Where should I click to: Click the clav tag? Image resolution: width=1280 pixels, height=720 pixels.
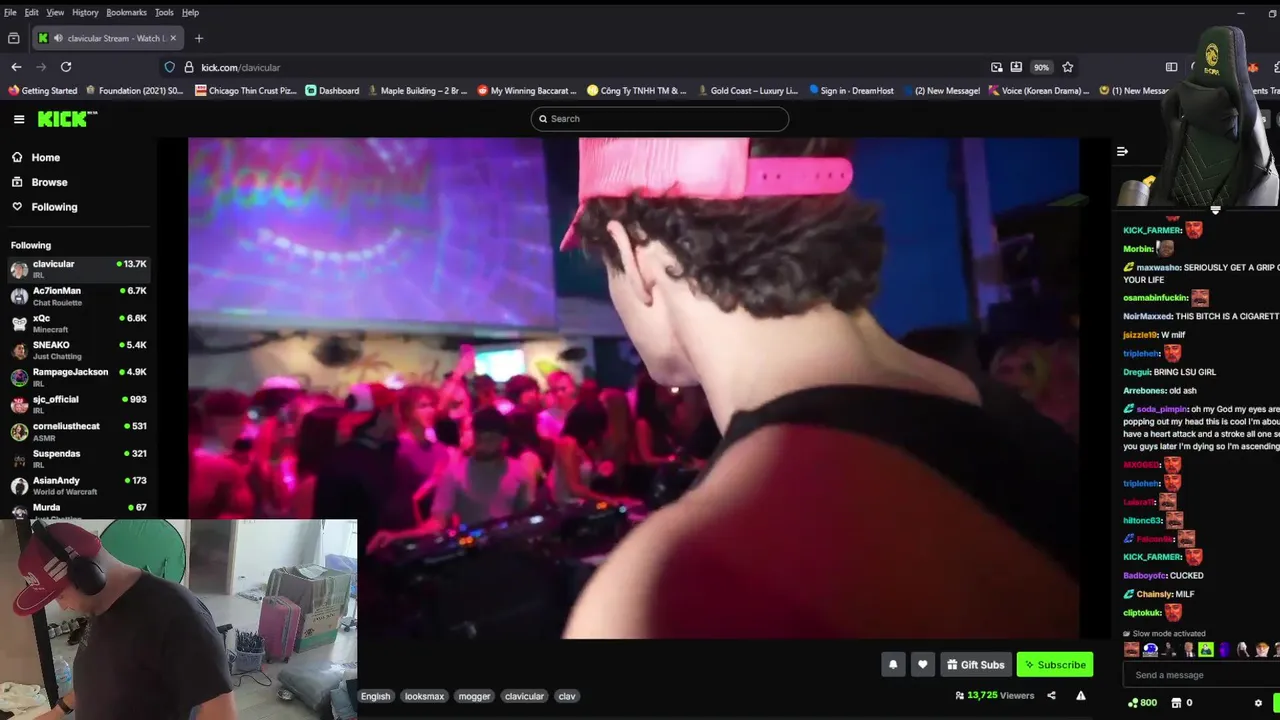(567, 696)
